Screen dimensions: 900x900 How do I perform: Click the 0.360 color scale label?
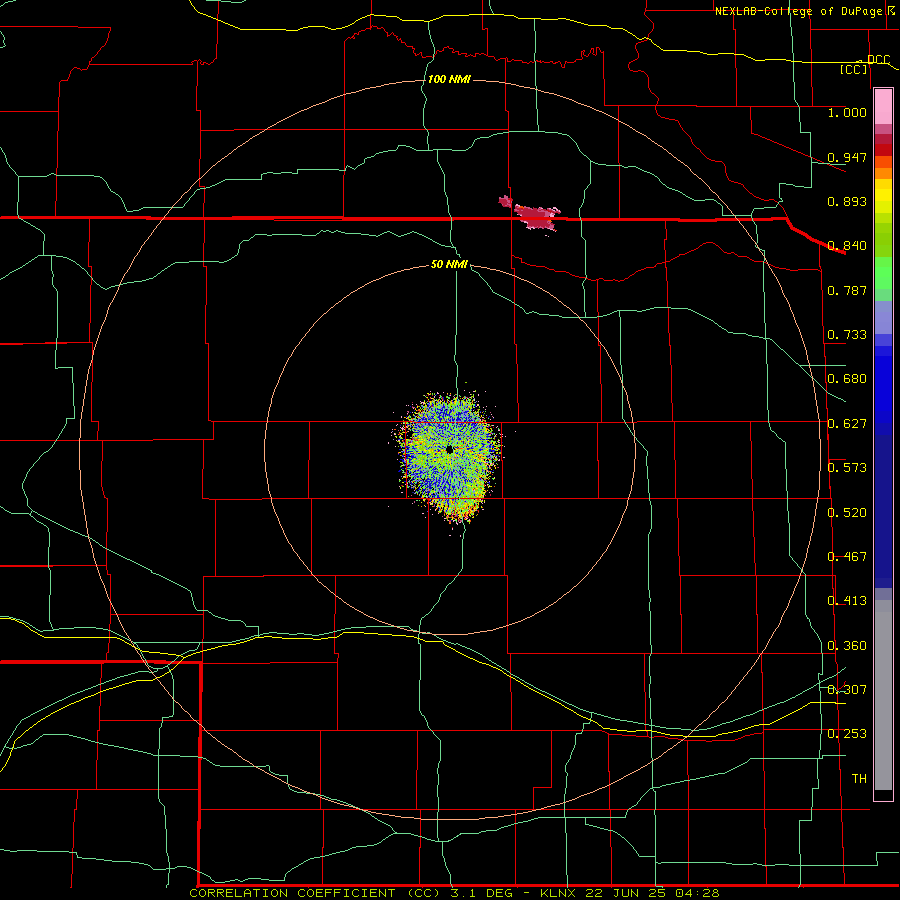847,646
